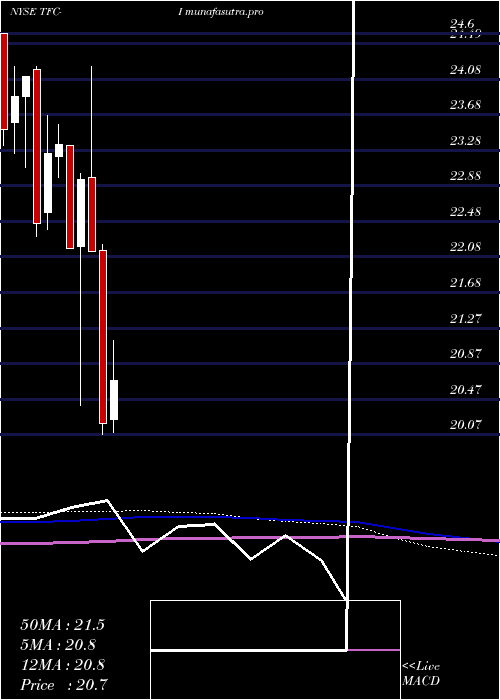Image resolution: width=500 pixels, height=700 pixels.
Task: Select the 22.88 price axis label
Action: (465, 176)
